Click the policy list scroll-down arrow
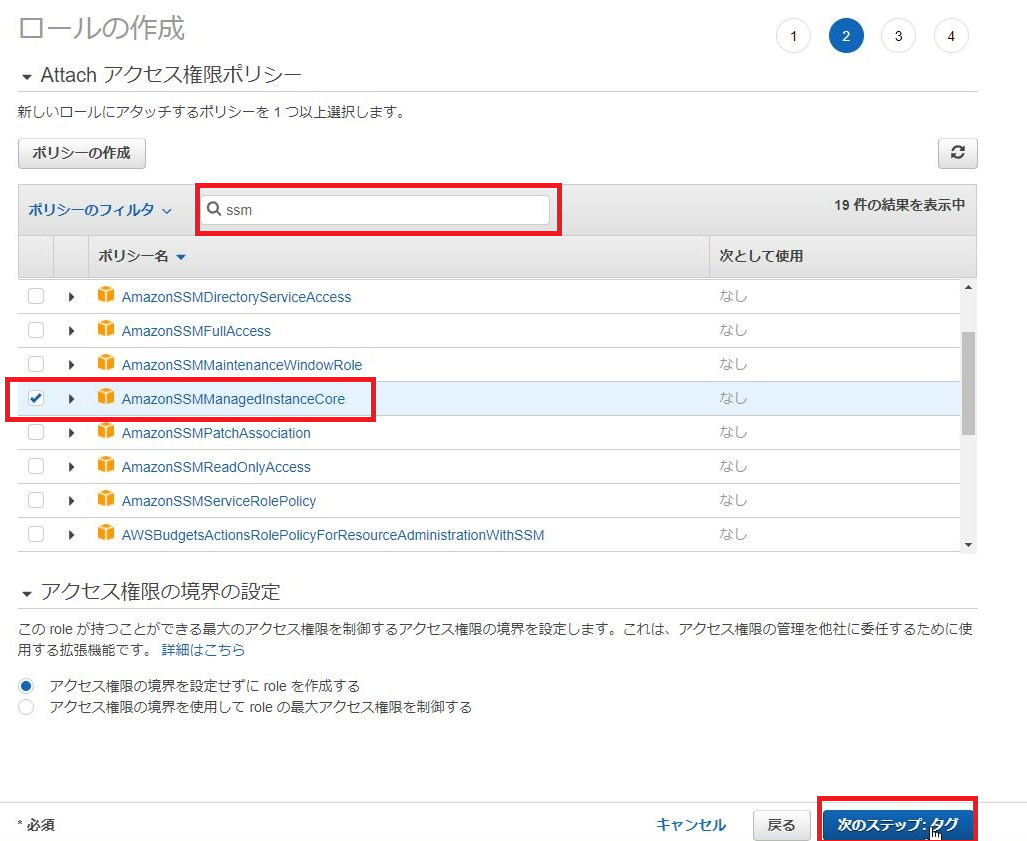The height and width of the screenshot is (841, 1027). 968,545
